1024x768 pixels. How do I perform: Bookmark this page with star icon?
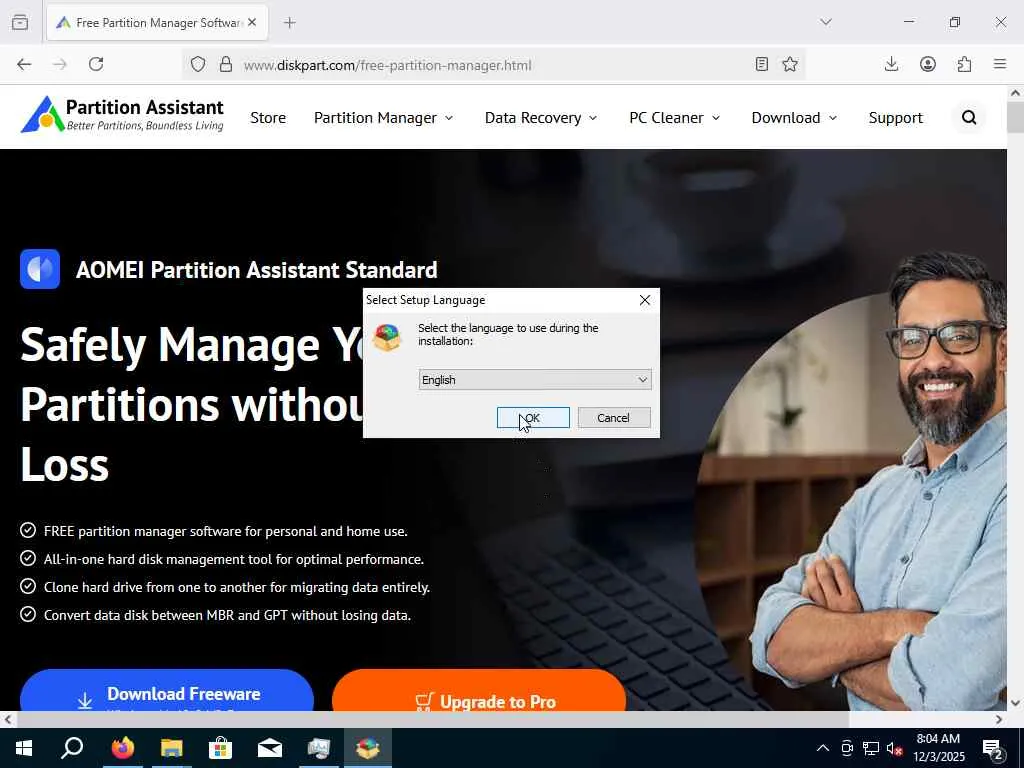(790, 64)
